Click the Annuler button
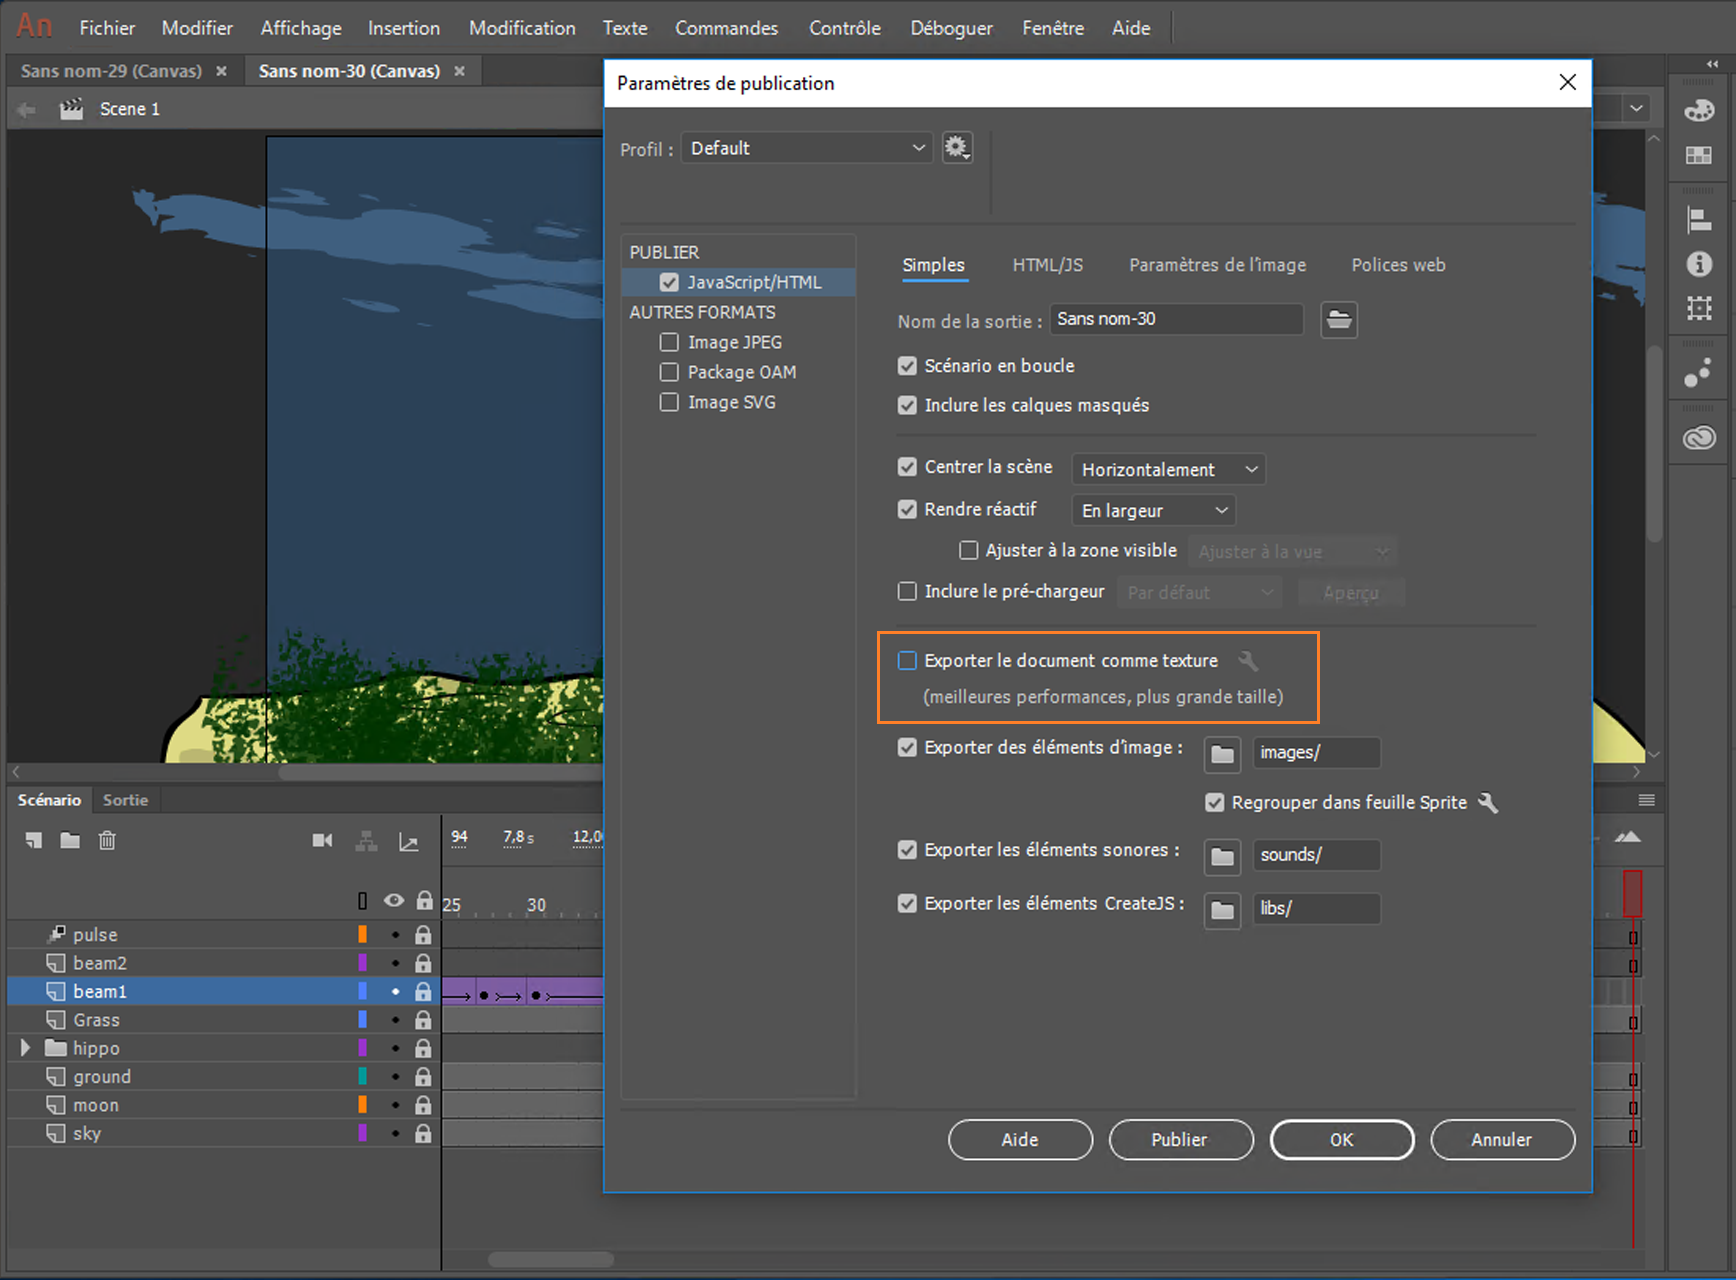Viewport: 1736px width, 1280px height. tap(1503, 1140)
